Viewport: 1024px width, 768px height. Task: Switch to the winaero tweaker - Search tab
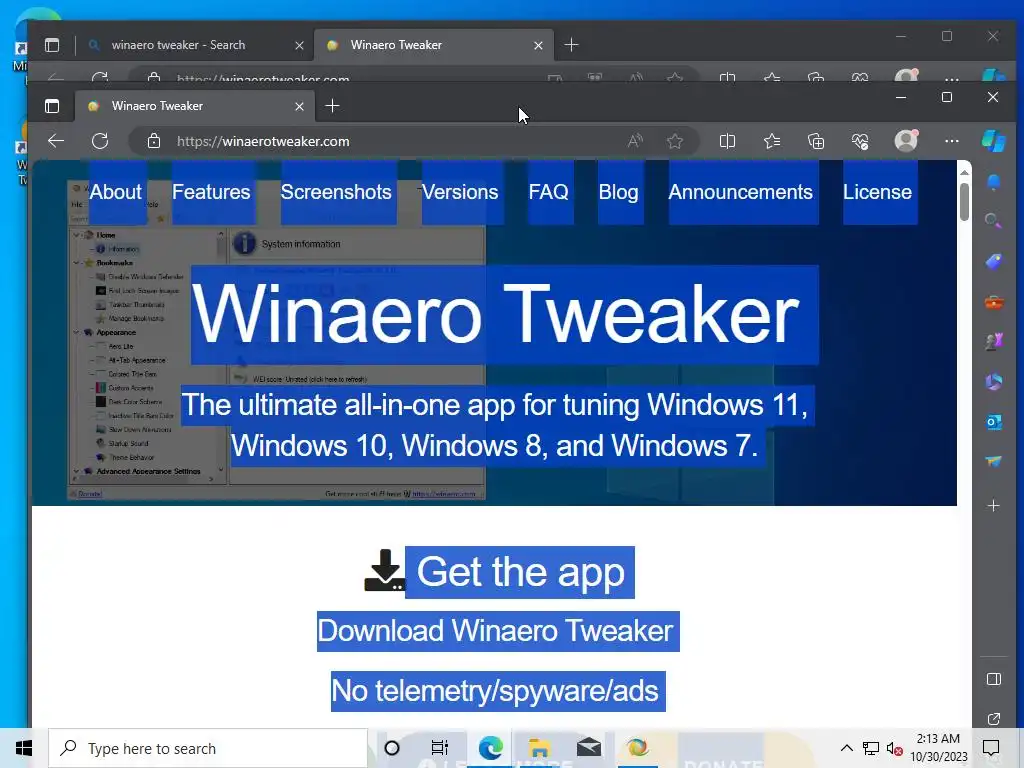point(194,45)
